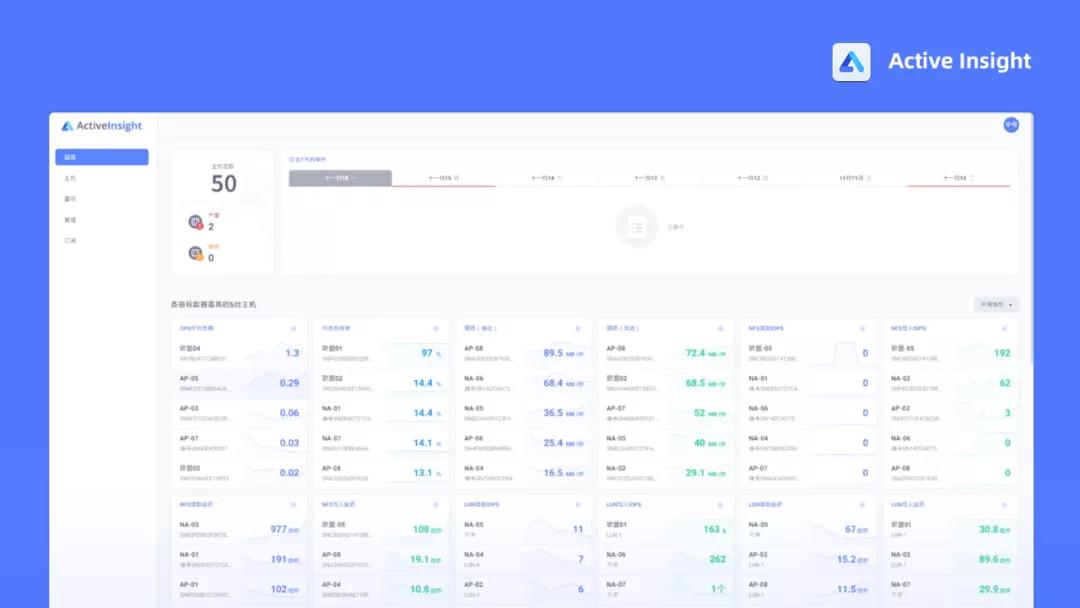The height and width of the screenshot is (608, 1080).
Task: Open the metrics filter dropdown above the cards
Action: pyautogui.click(x=996, y=304)
